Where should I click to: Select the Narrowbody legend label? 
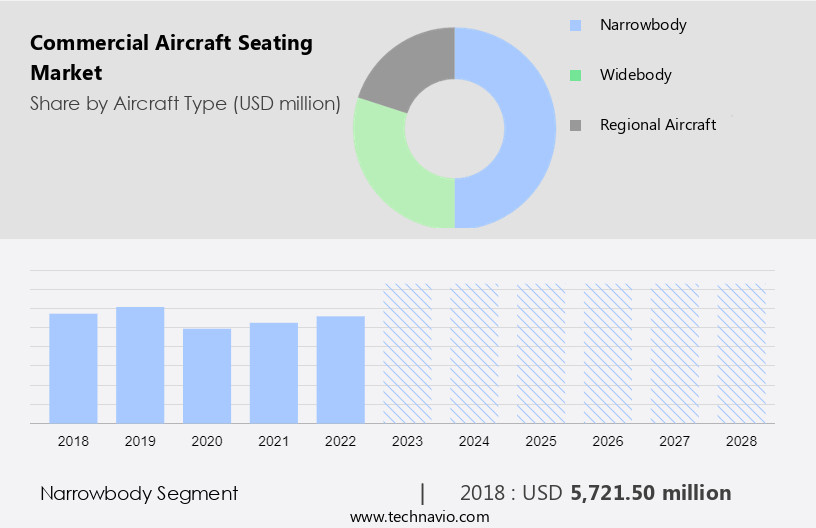643,25
